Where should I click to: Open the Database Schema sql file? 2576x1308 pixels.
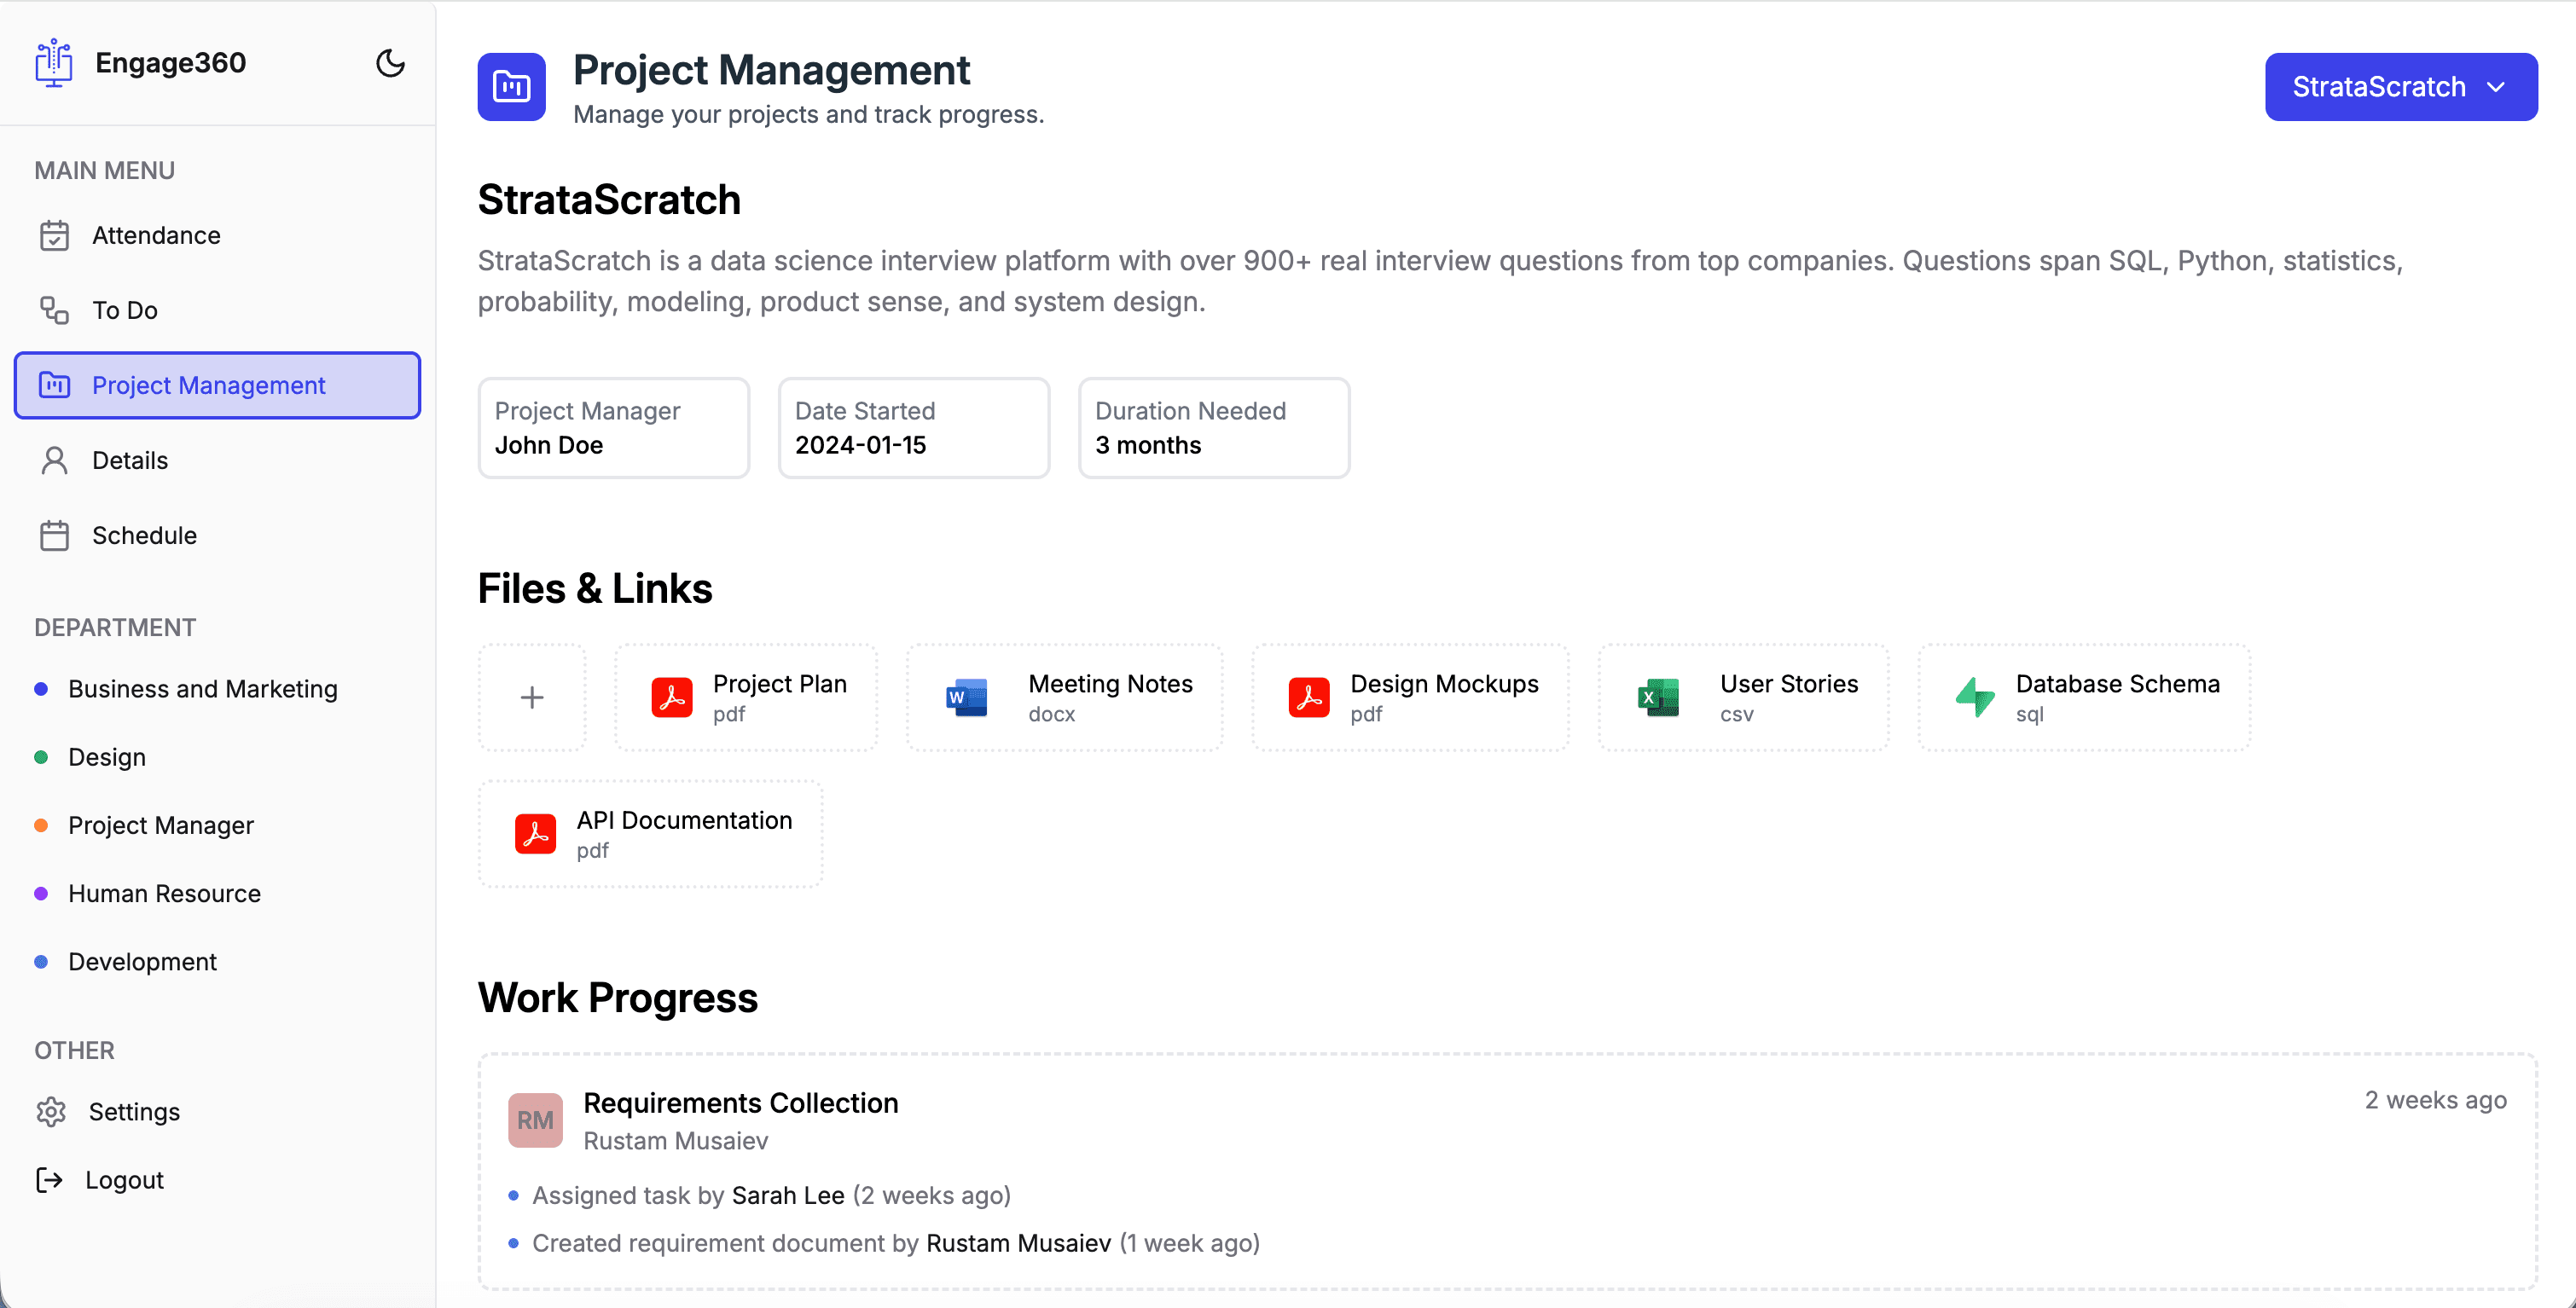click(x=2084, y=697)
